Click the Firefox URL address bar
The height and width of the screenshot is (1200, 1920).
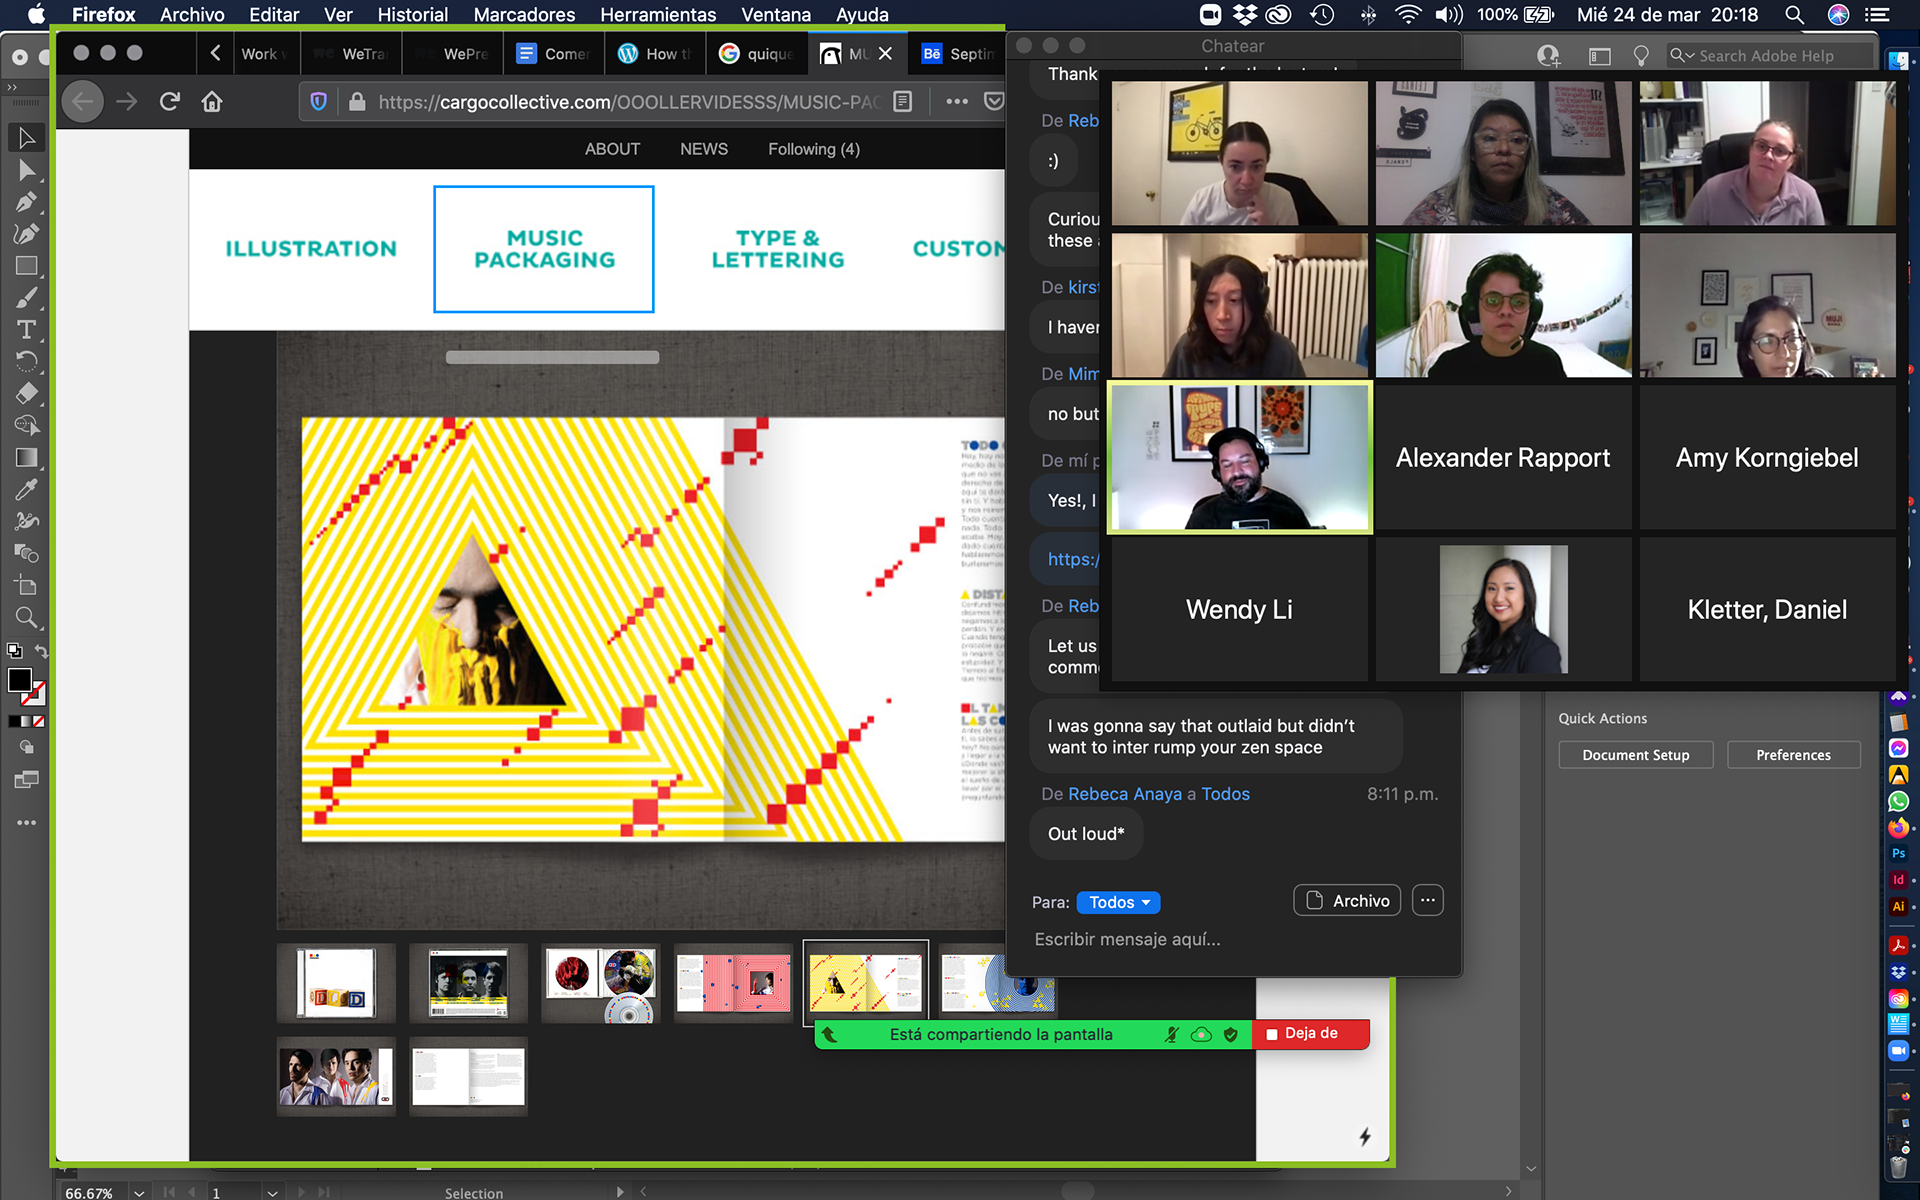pyautogui.click(x=628, y=101)
